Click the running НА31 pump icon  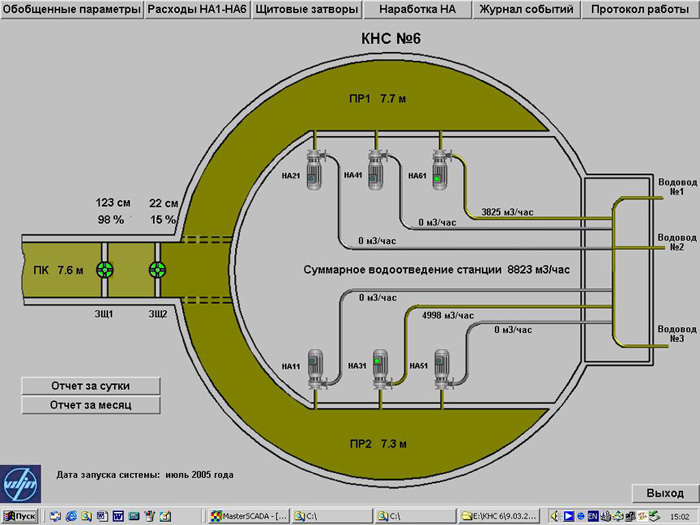pyautogui.click(x=382, y=370)
